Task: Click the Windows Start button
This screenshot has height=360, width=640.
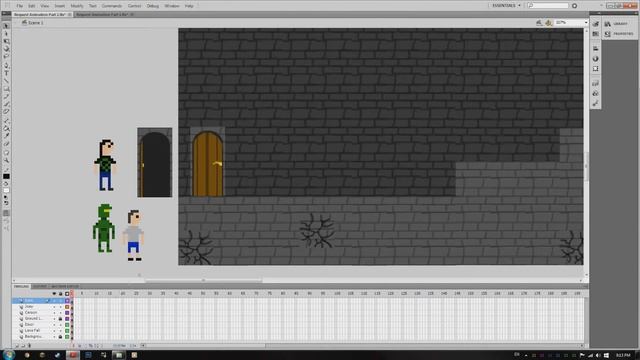Action: pyautogui.click(x=8, y=355)
